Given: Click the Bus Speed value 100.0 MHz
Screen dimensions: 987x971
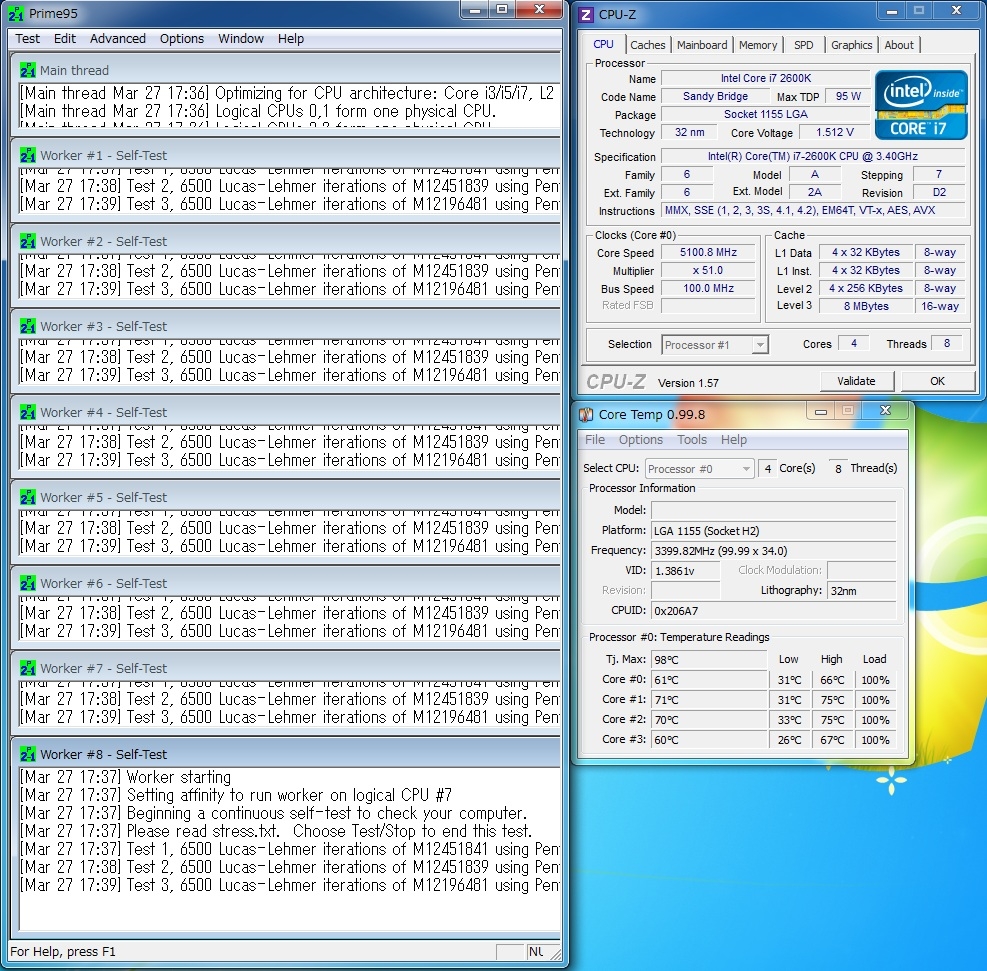Looking at the screenshot, I should tap(708, 288).
